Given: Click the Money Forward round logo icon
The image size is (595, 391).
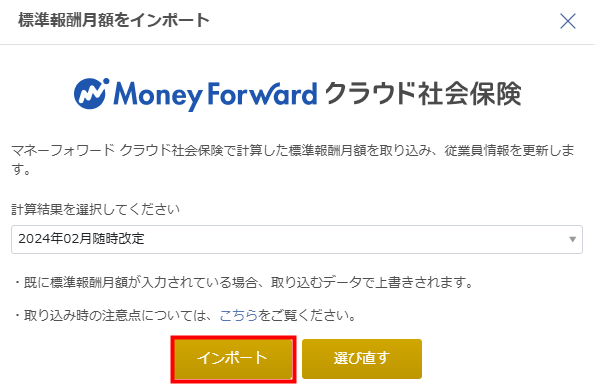Looking at the screenshot, I should tap(91, 93).
